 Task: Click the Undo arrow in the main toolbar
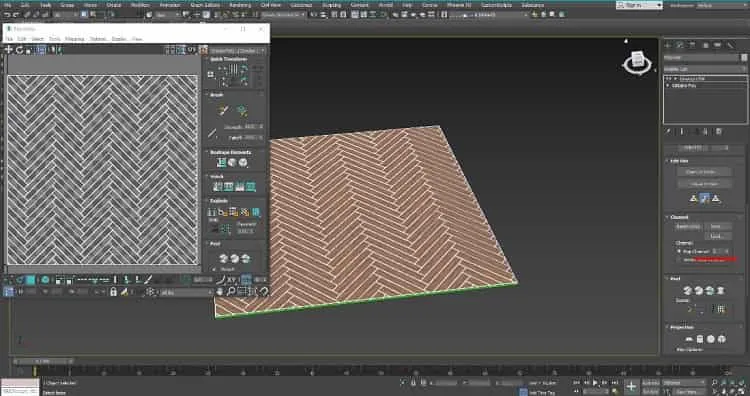click(x=7, y=15)
